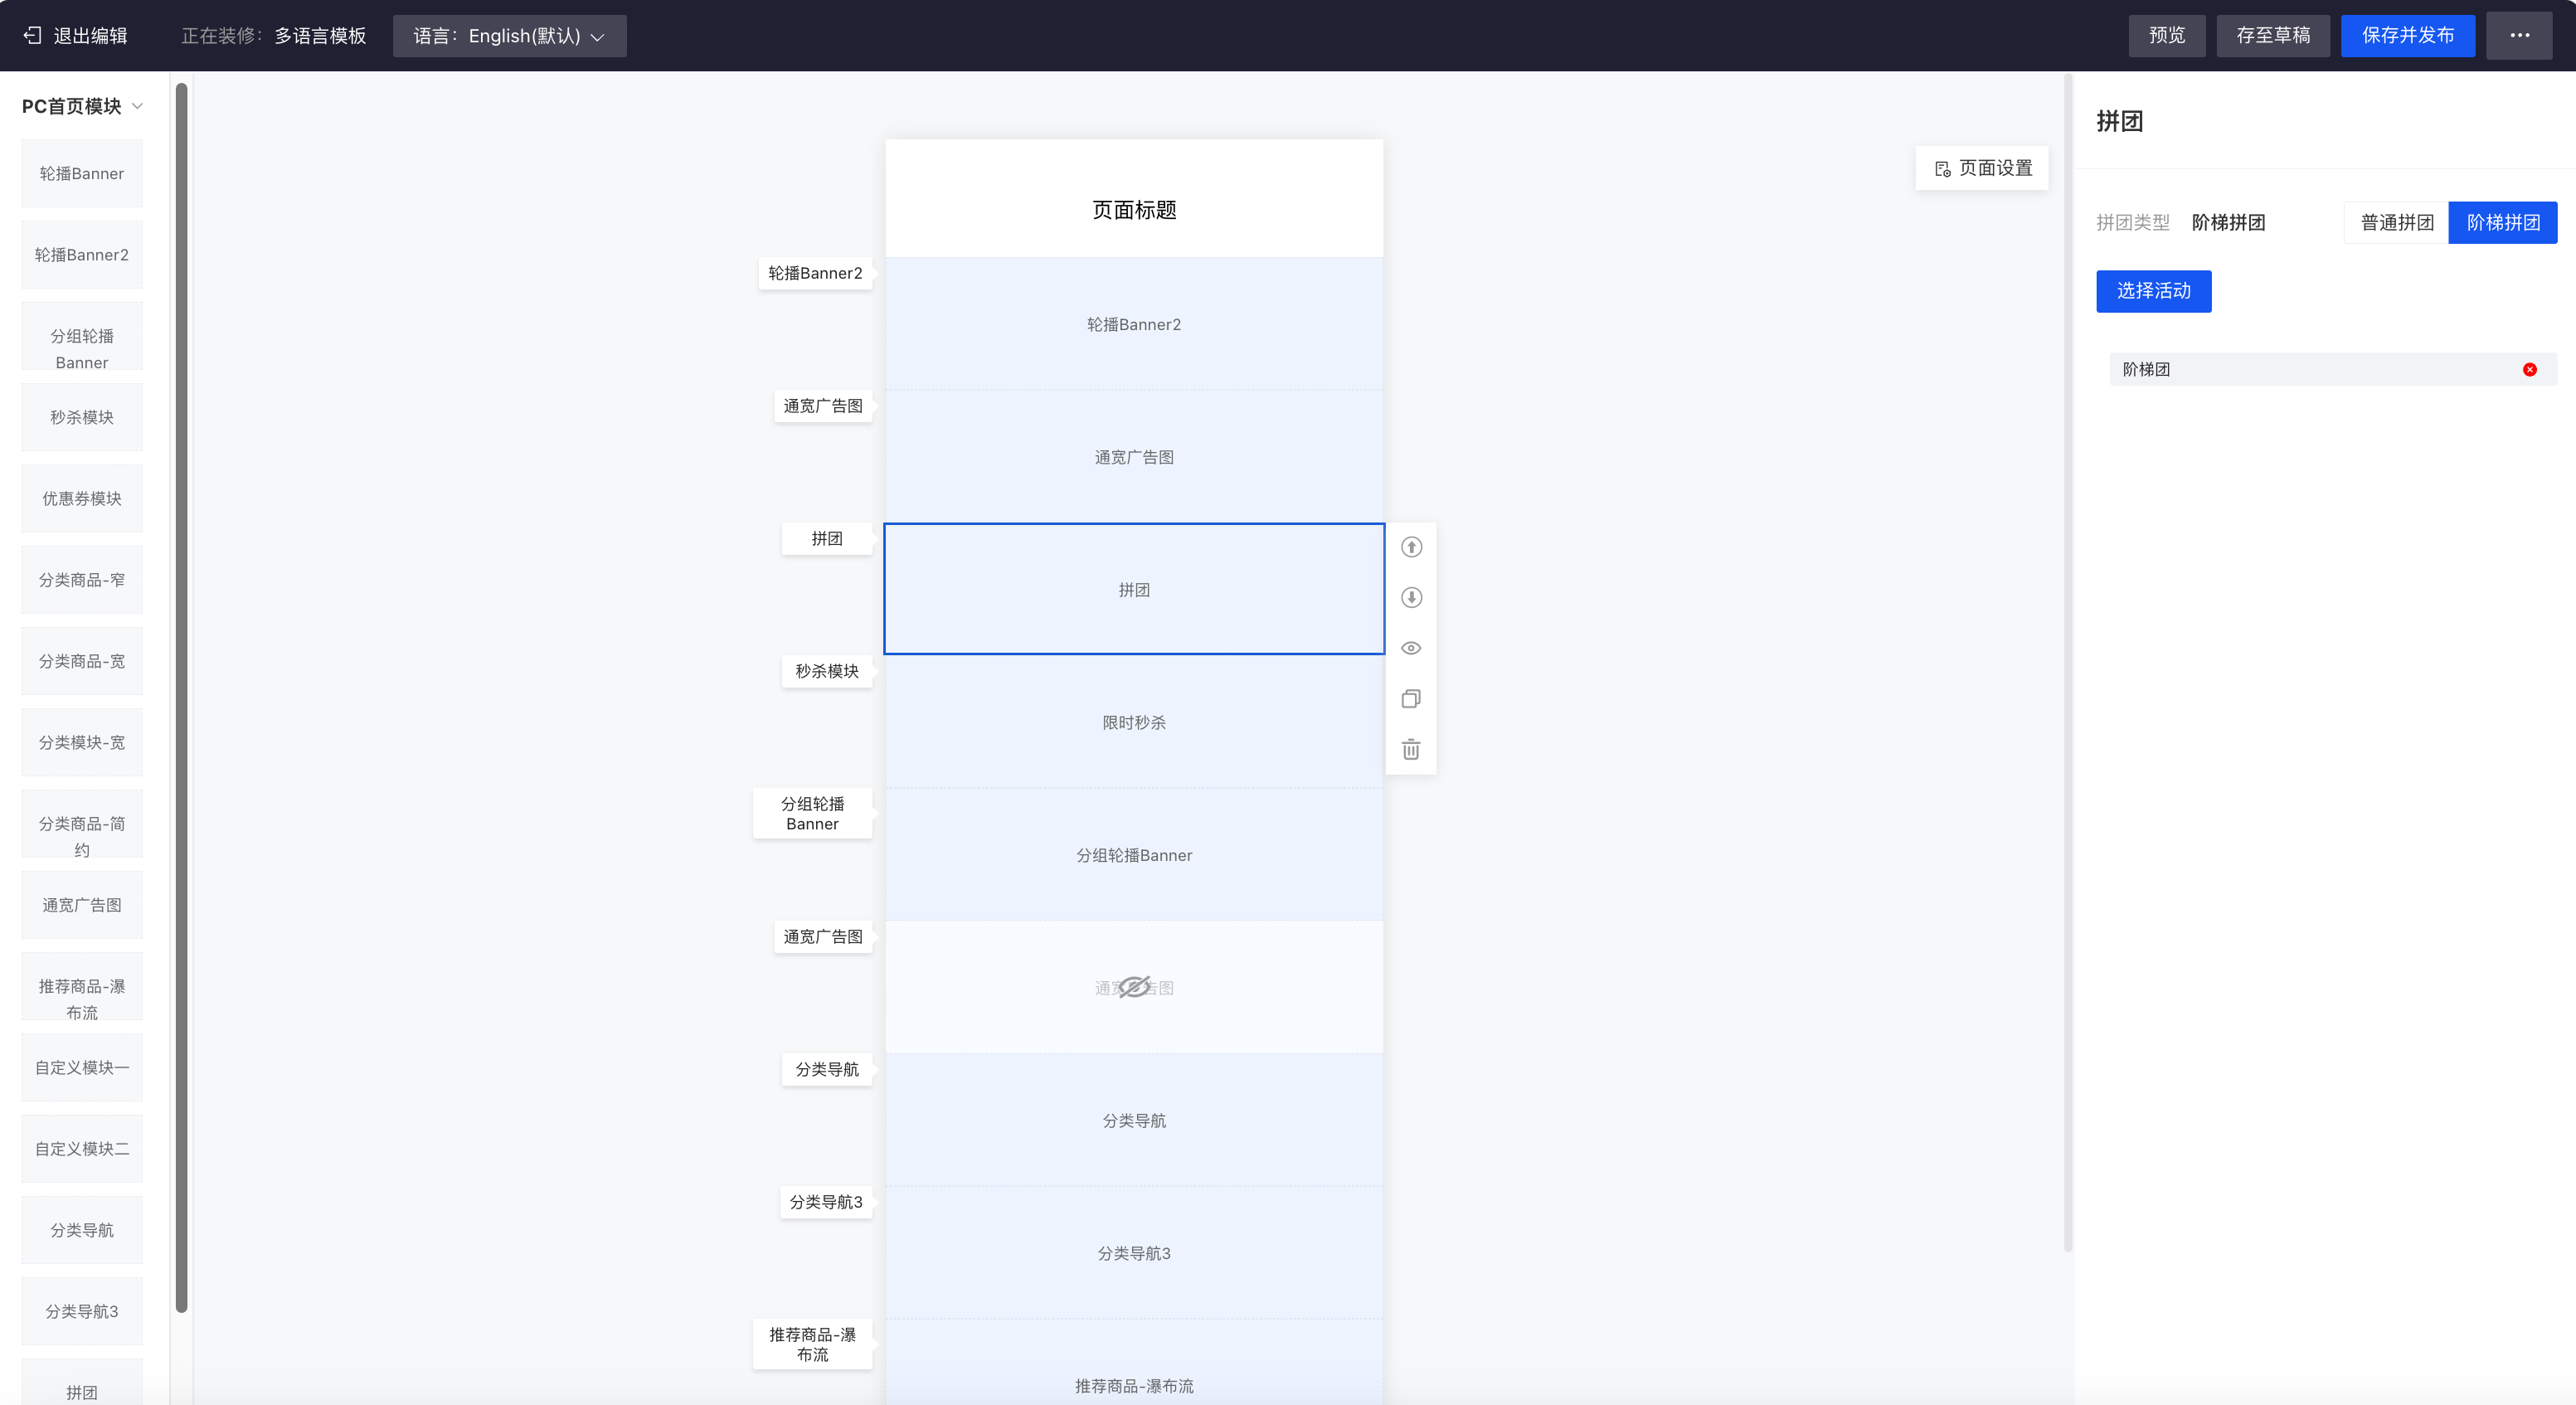Remove the 阶梯团 activity with the red X
The image size is (2576, 1405).
(2529, 370)
